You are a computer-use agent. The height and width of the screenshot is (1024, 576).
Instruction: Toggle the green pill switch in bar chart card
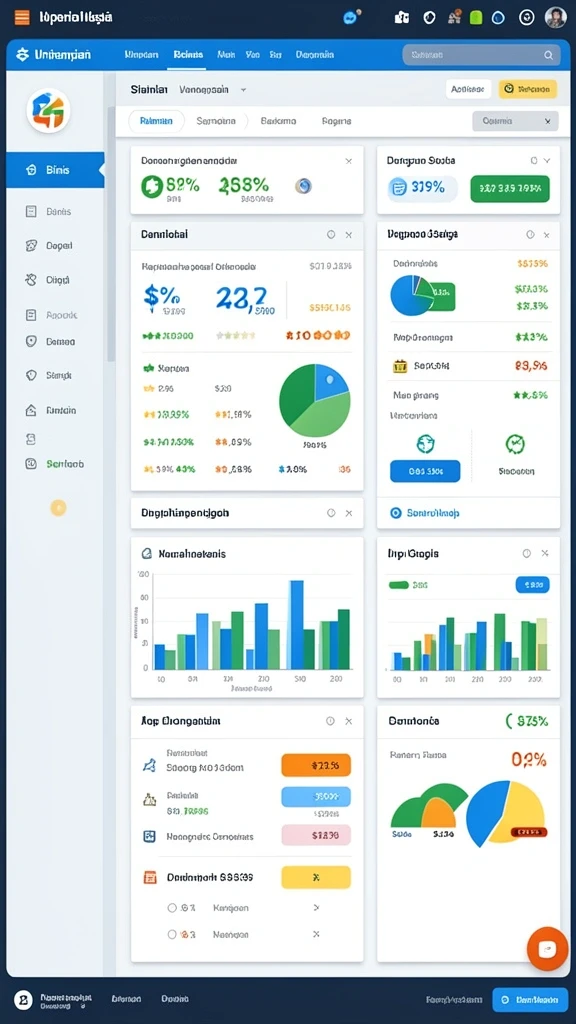pyautogui.click(x=398, y=585)
